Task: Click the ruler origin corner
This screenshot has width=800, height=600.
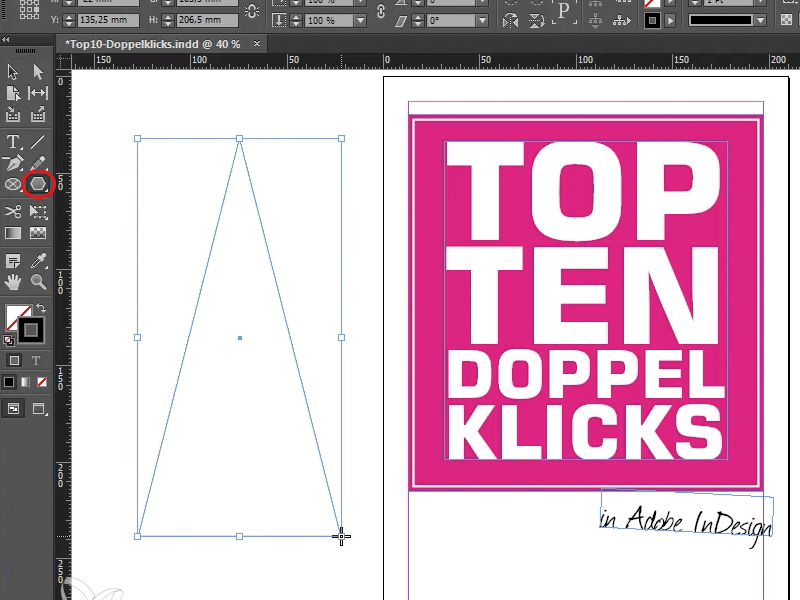Action: click(x=64, y=61)
